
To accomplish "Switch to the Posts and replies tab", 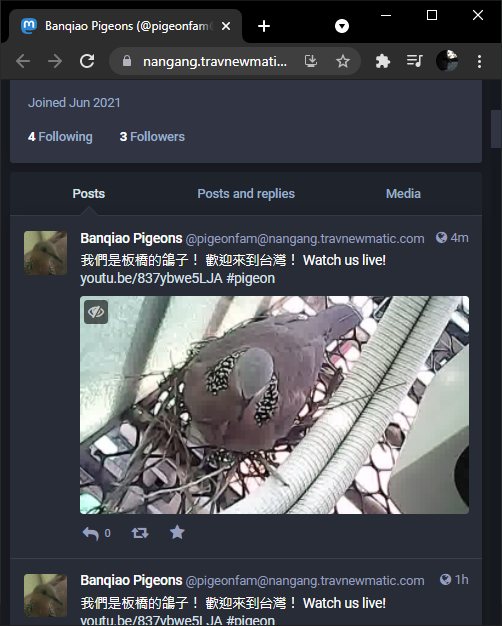I will click(x=246, y=194).
